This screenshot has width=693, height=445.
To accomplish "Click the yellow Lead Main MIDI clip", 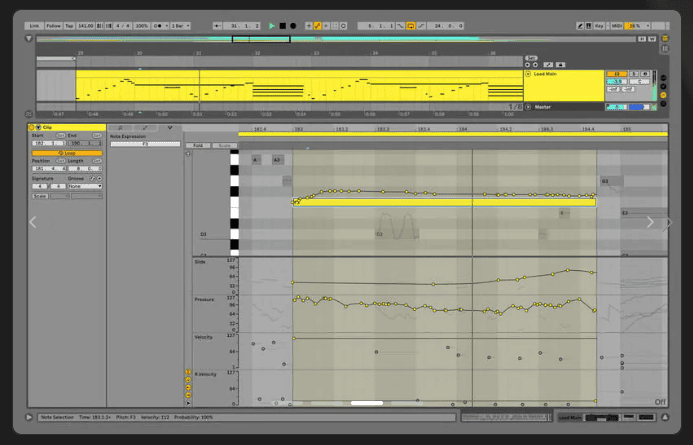I will (x=300, y=85).
